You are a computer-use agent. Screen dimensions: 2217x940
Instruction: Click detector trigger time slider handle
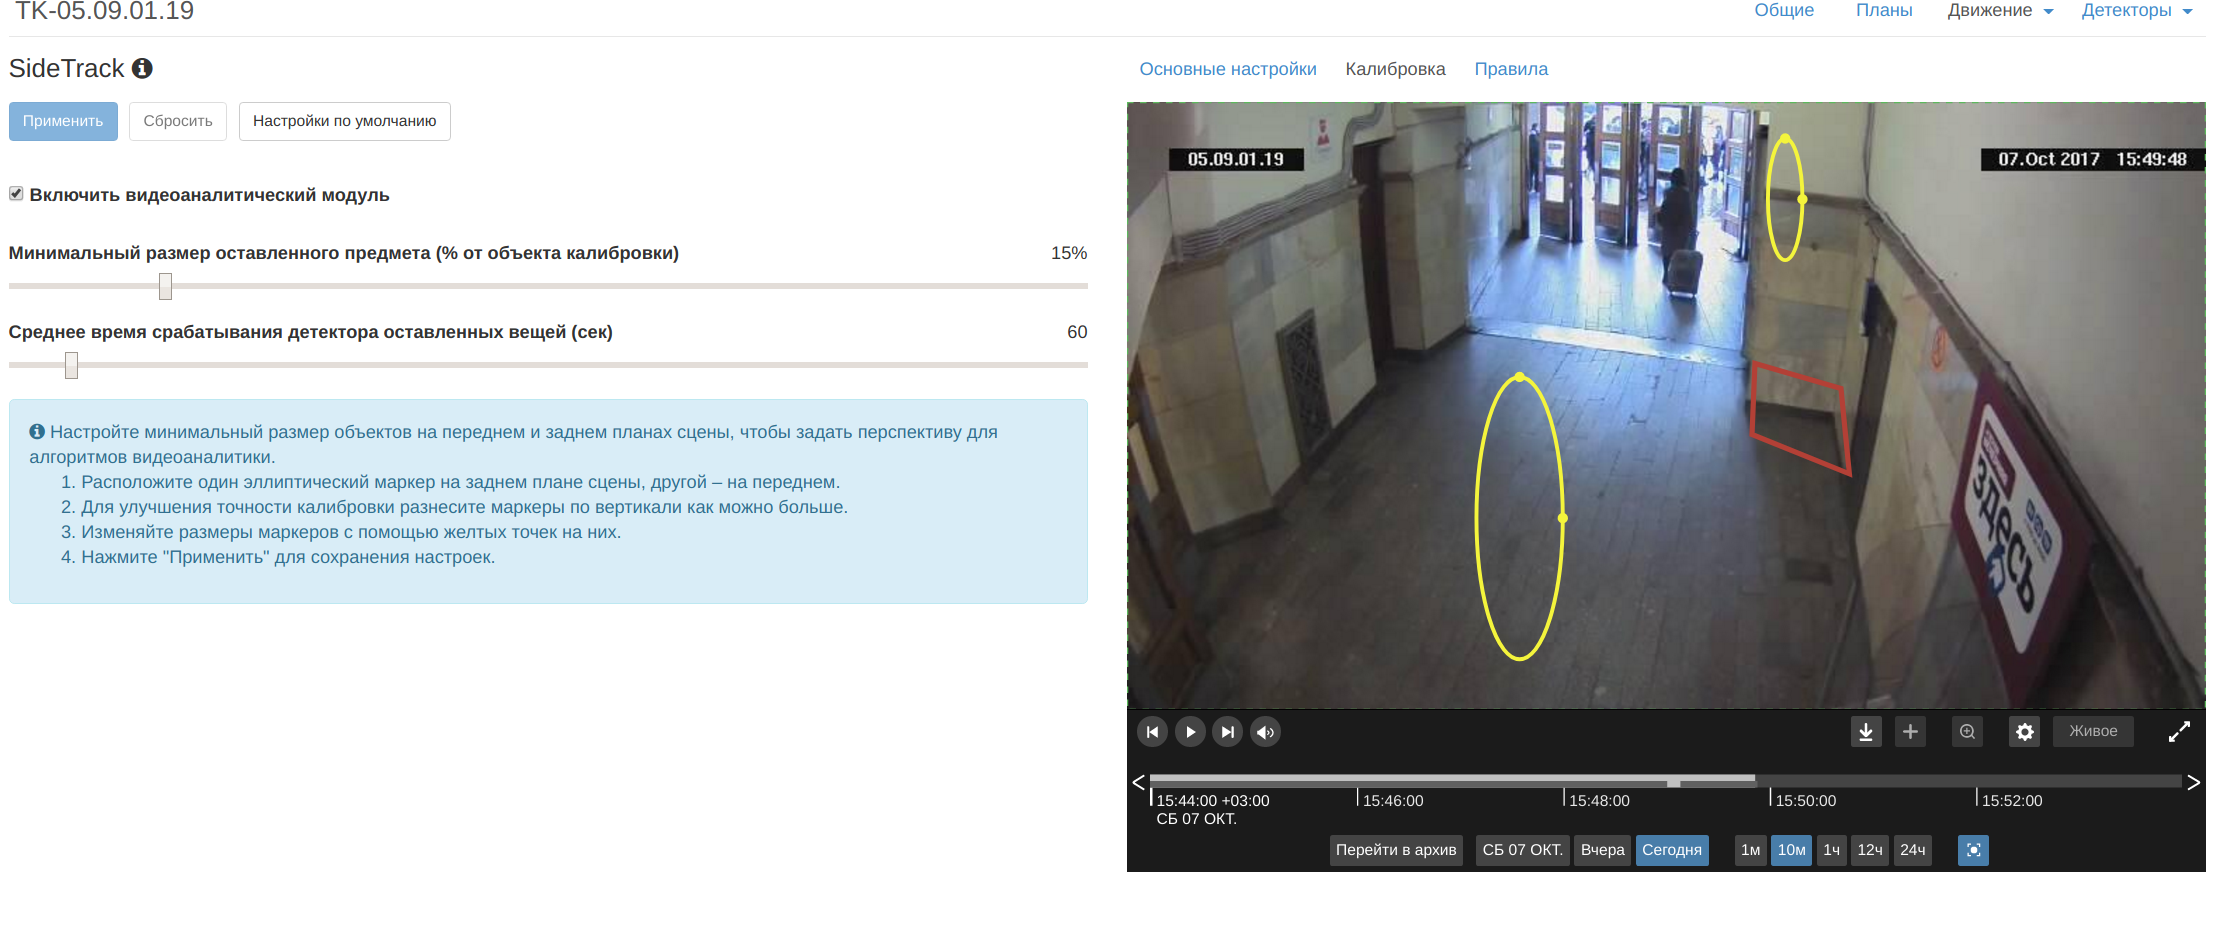tap(71, 366)
